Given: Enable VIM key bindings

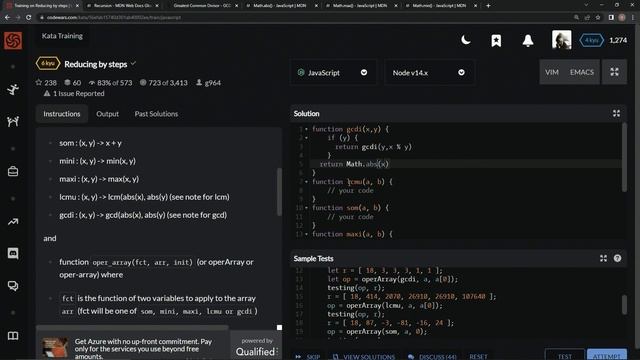Looking at the screenshot, I should (x=551, y=72).
